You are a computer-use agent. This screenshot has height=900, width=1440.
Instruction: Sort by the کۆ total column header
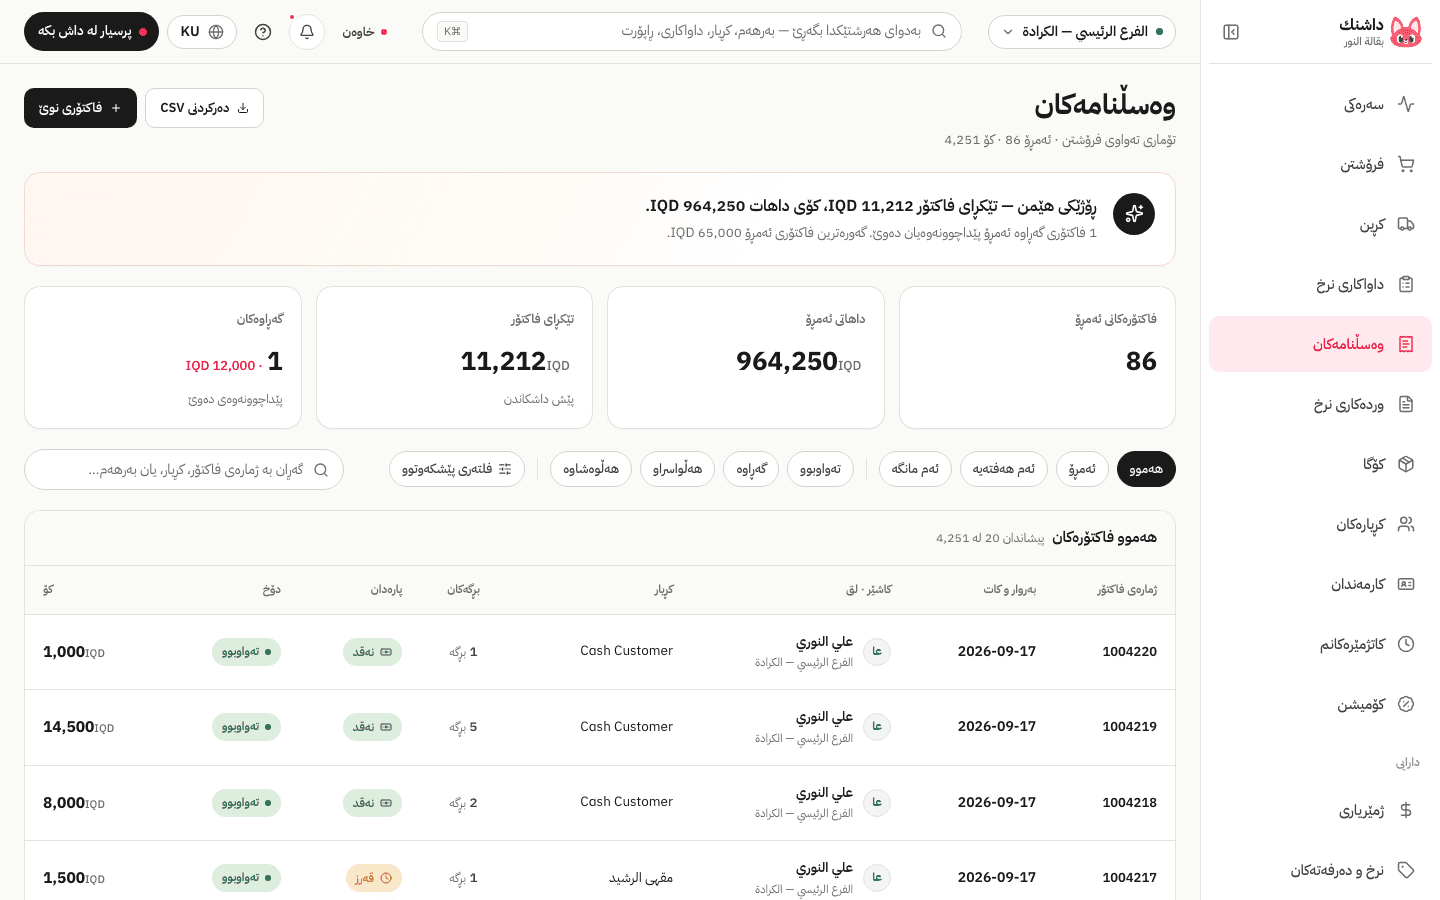(x=48, y=590)
